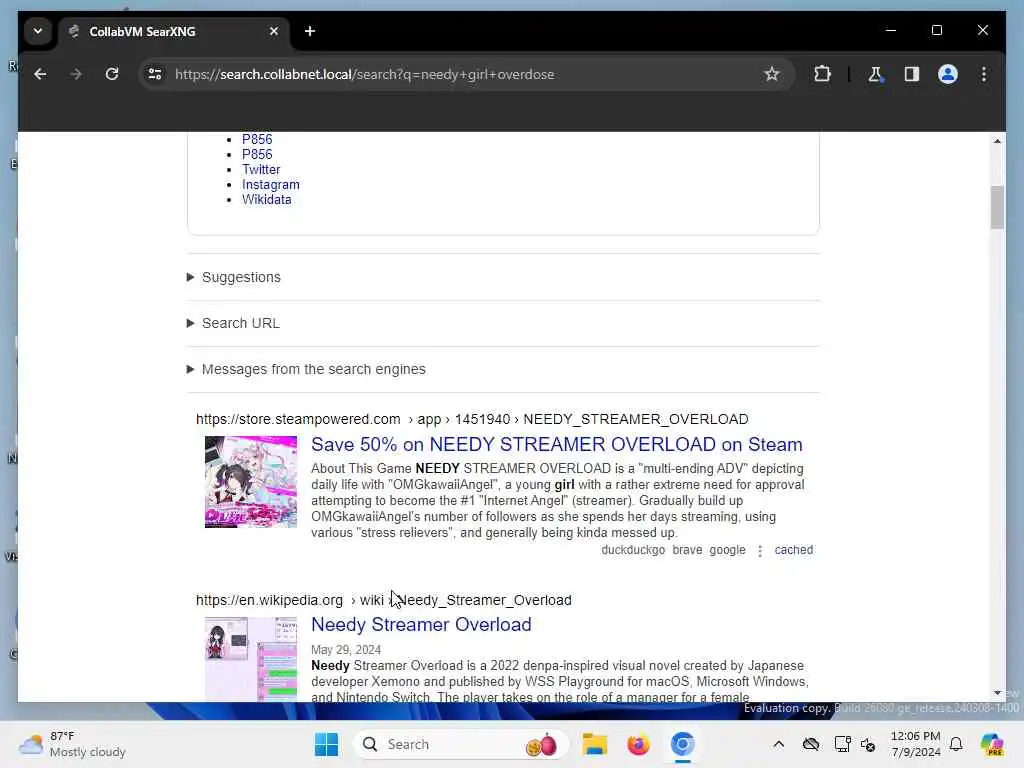Open the notification bell icon

956,744
